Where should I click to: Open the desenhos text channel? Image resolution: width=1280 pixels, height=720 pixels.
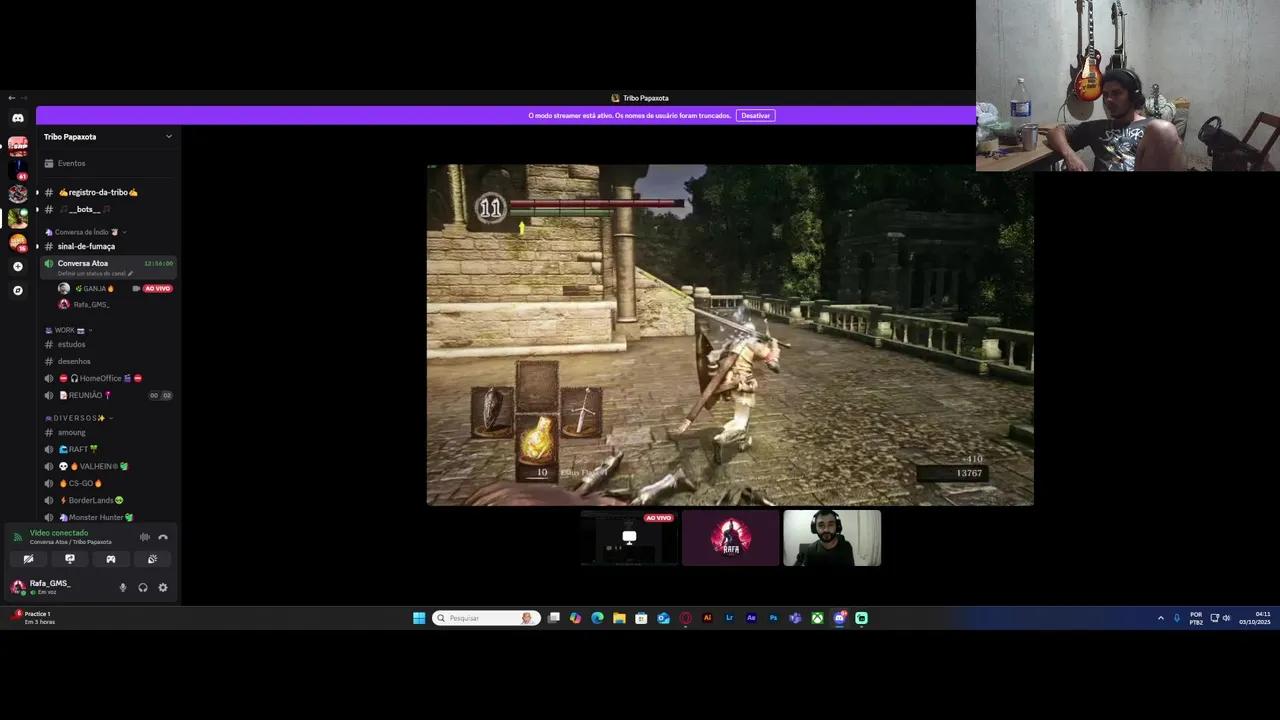pos(107,361)
